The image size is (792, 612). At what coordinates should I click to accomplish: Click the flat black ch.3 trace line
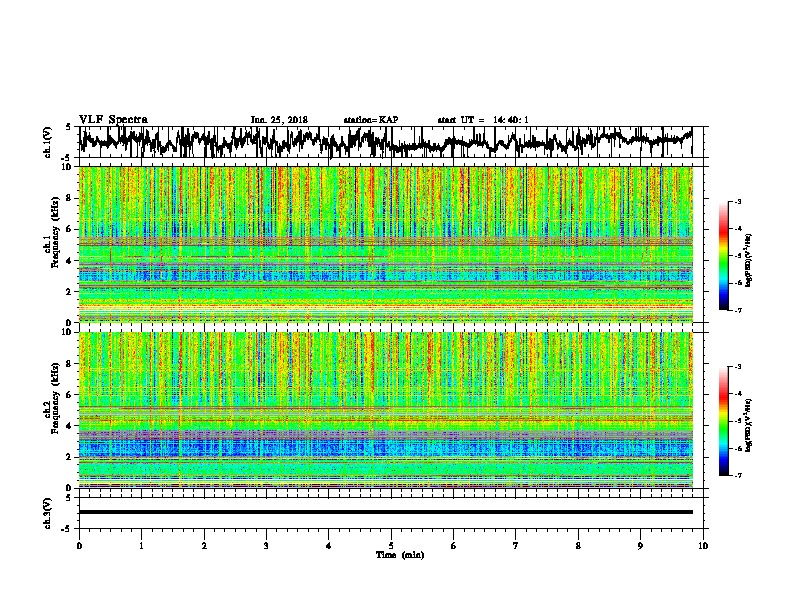(x=386, y=512)
